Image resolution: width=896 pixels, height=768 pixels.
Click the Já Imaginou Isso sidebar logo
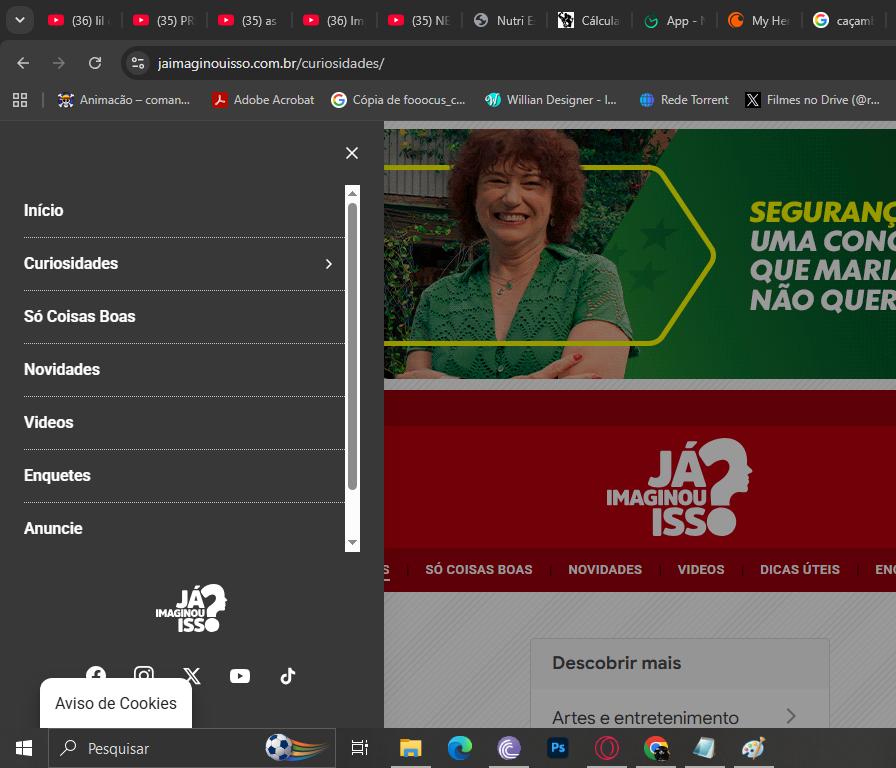[x=191, y=608]
